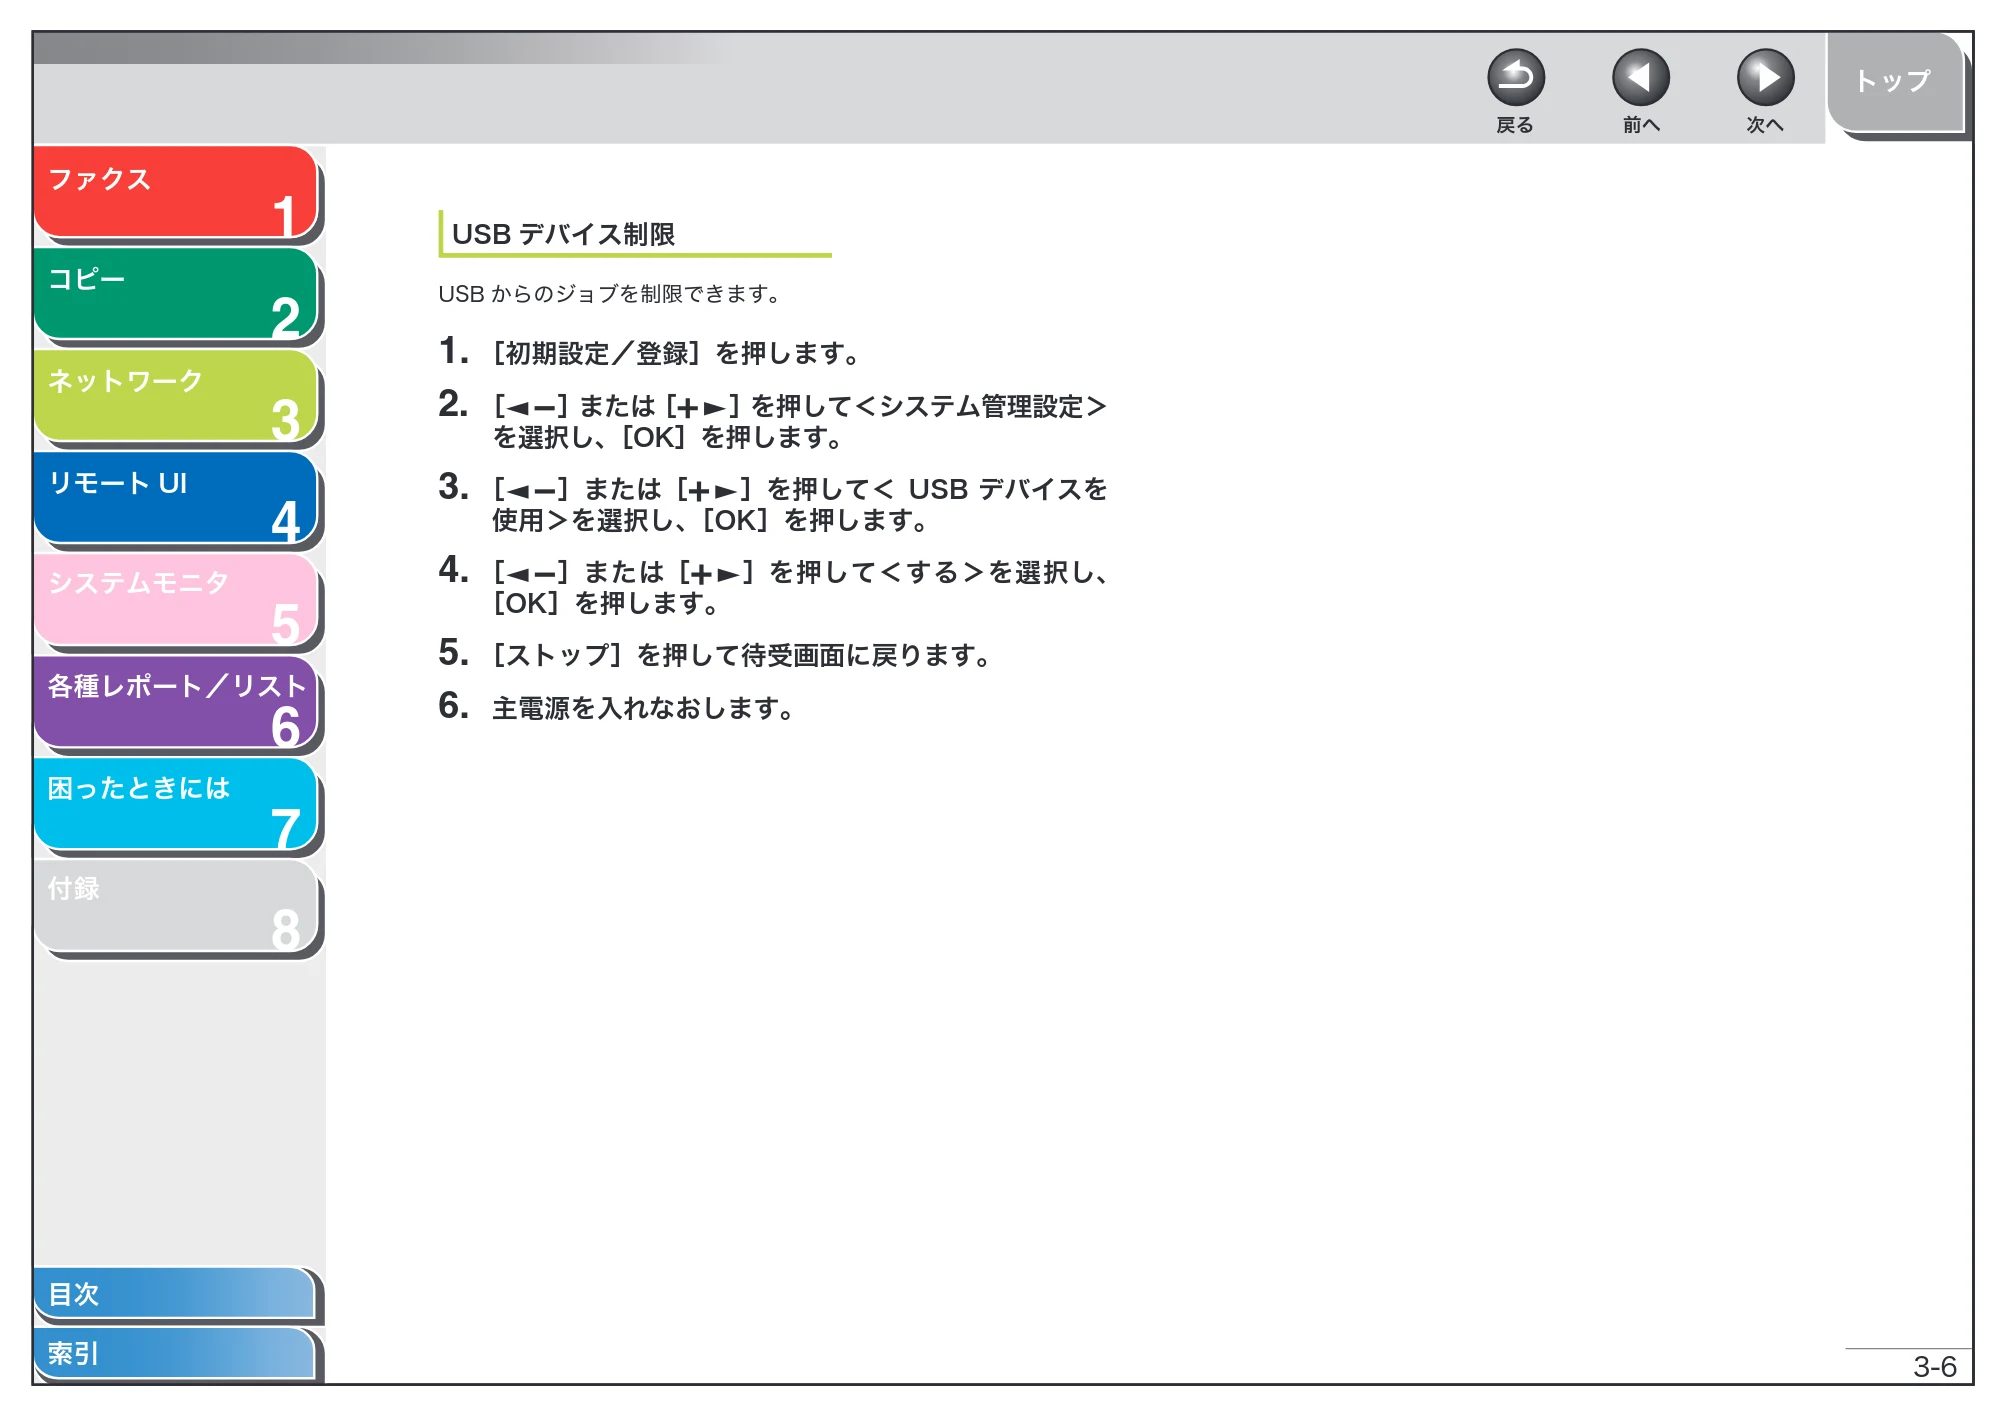Image resolution: width=2000 pixels, height=1415 pixels.
Task: Click the 次へ (next) triangle icon
Action: point(1765,78)
